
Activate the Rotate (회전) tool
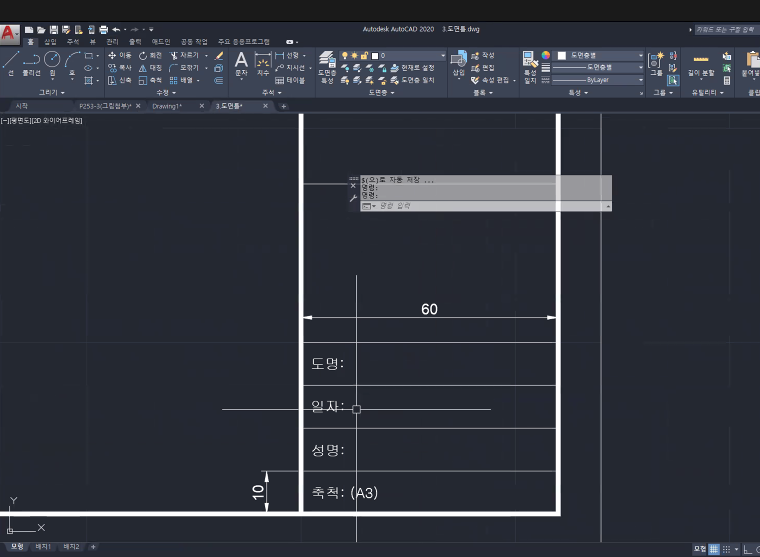coord(150,55)
